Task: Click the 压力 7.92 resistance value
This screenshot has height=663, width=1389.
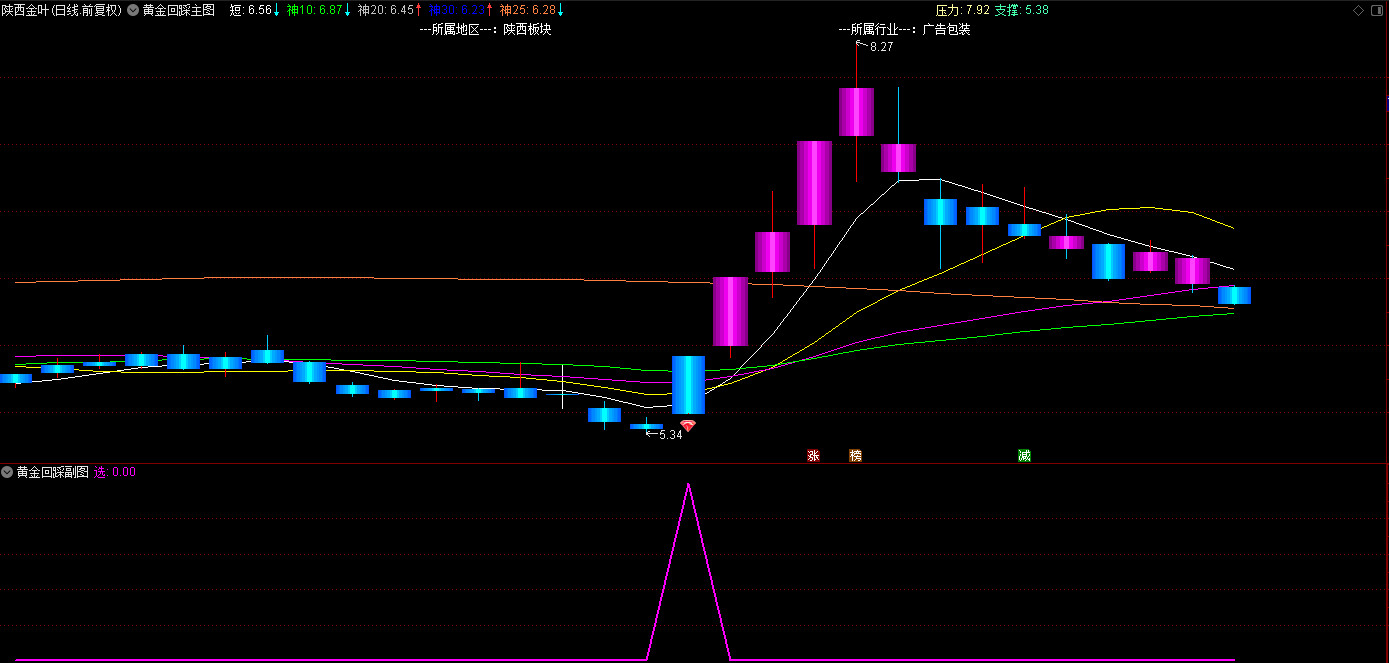Action: tap(962, 10)
